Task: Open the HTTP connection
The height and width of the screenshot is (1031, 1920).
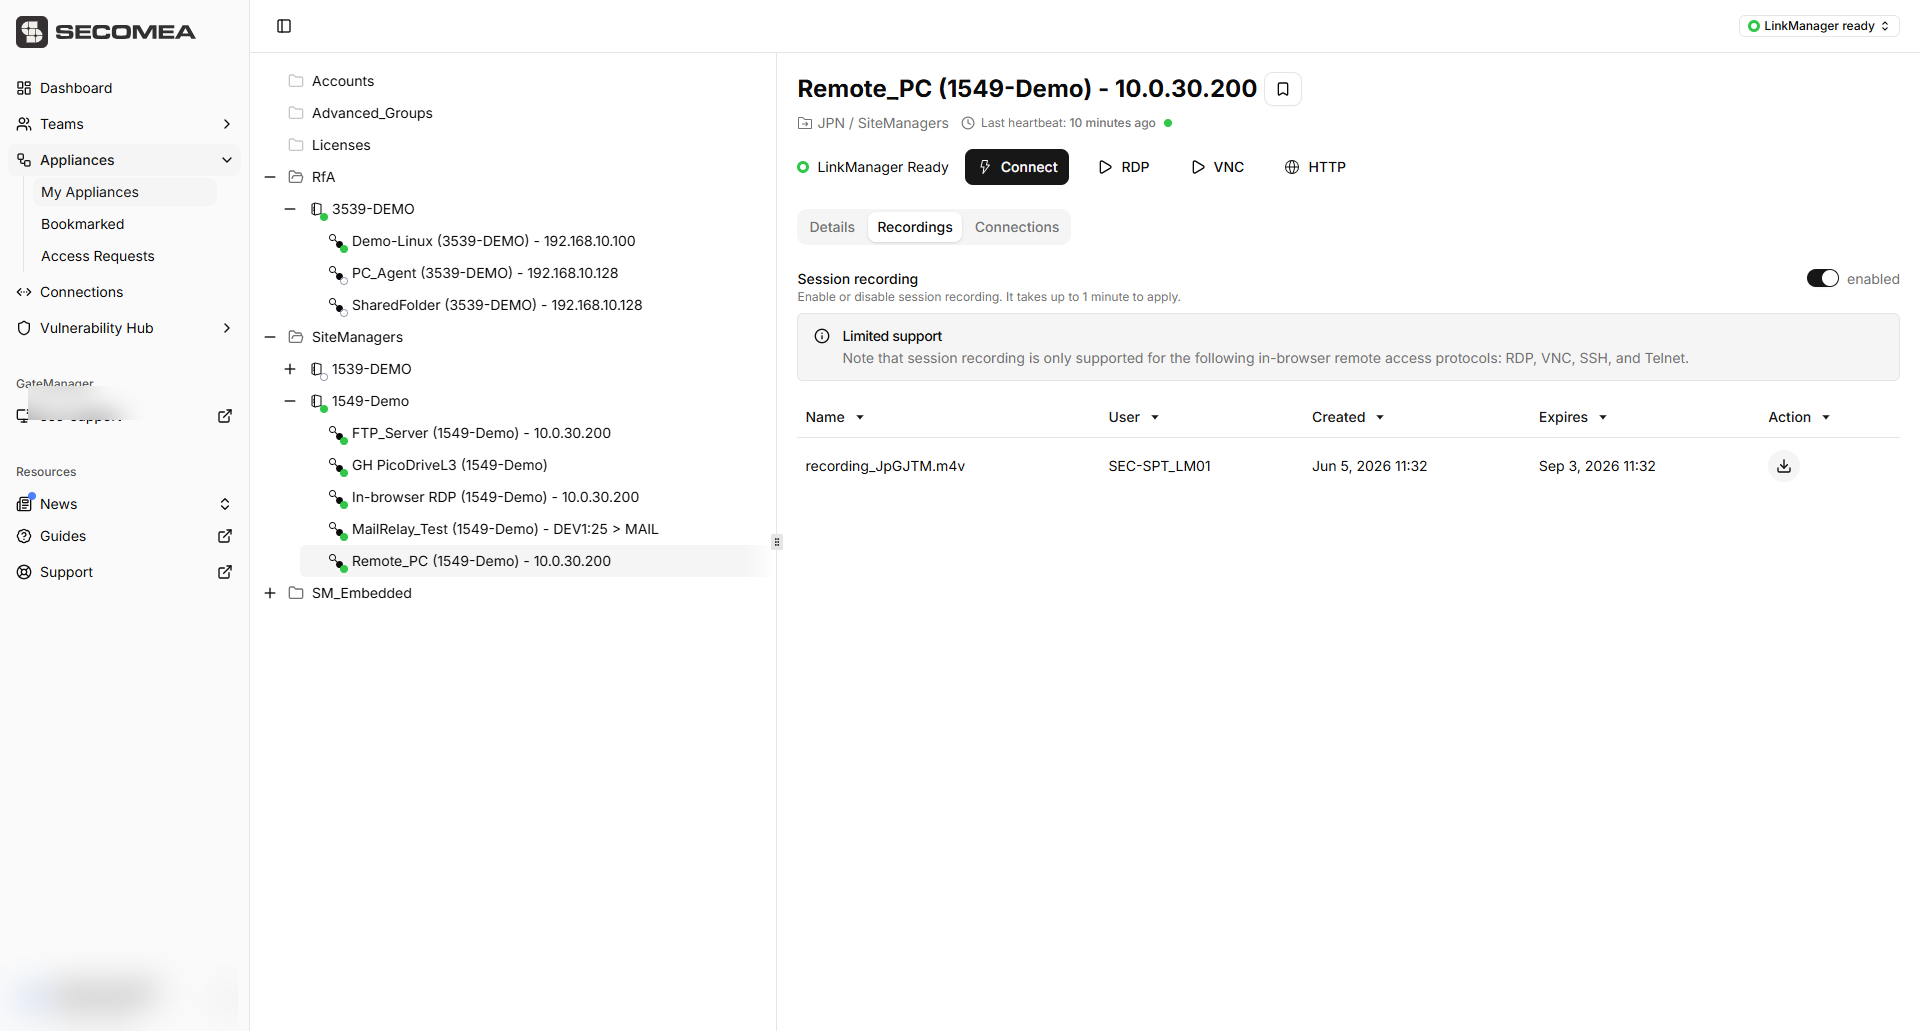Action: pos(1315,167)
